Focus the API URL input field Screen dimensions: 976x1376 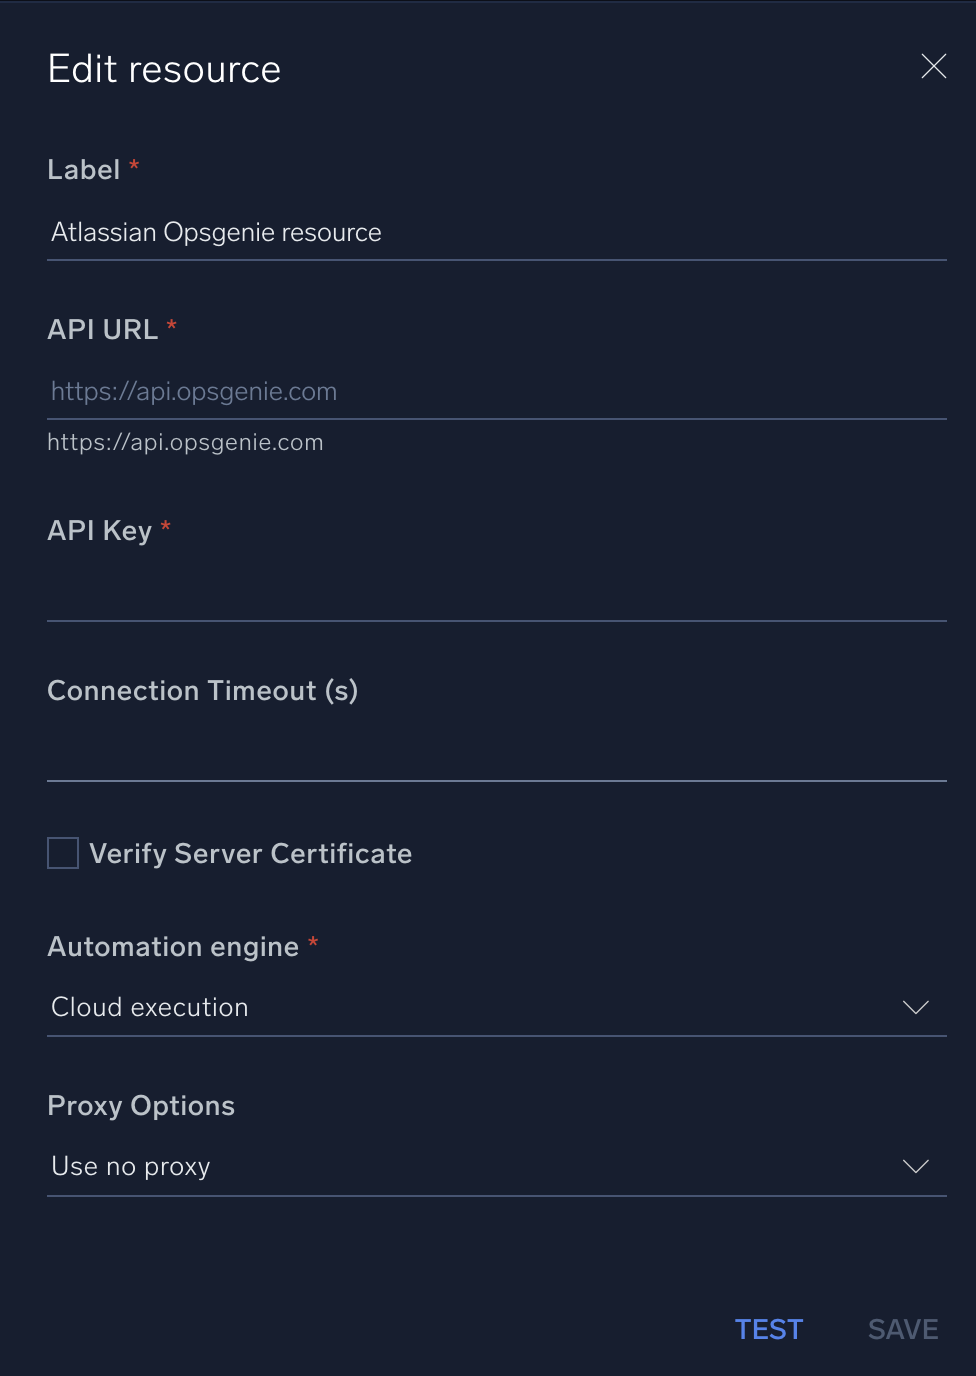click(x=400, y=391)
